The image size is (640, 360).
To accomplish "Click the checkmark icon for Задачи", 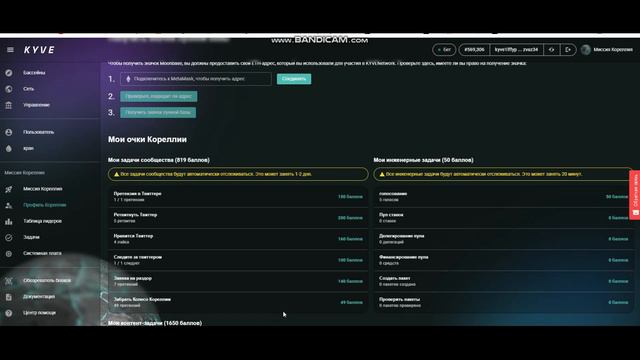I will tap(9, 237).
